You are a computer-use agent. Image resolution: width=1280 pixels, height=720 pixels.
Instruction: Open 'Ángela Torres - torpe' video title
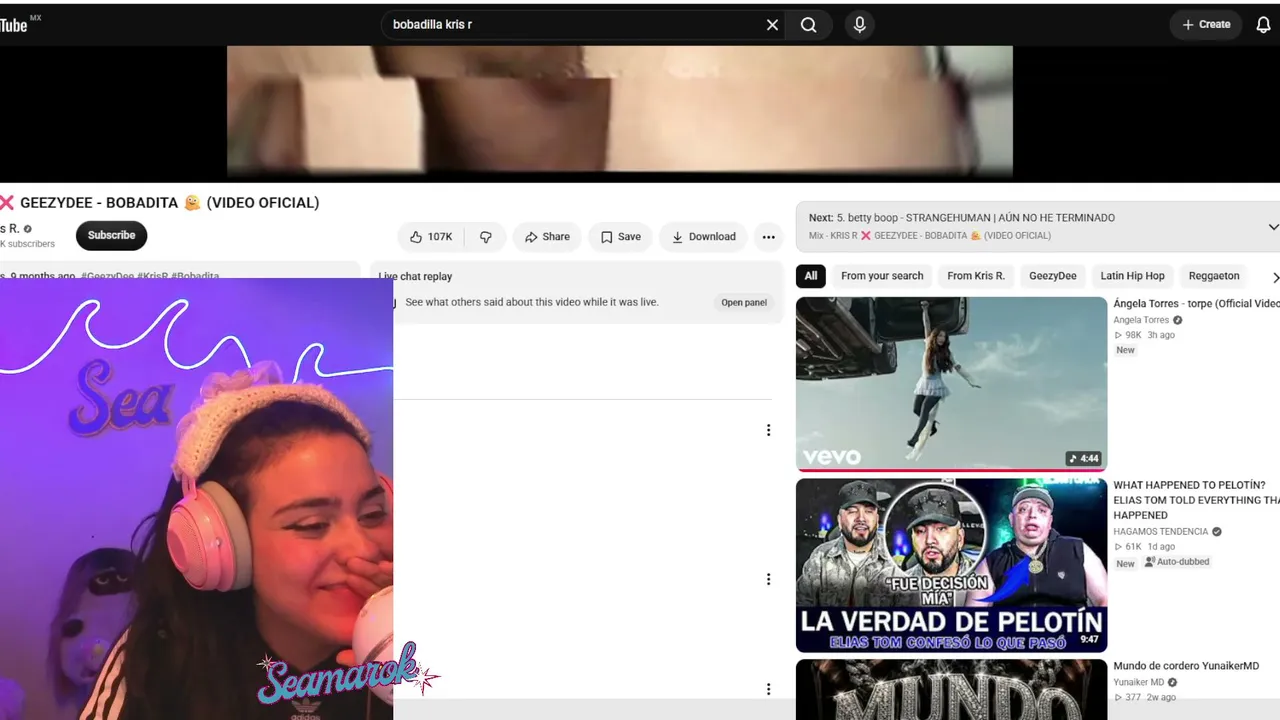point(1197,304)
